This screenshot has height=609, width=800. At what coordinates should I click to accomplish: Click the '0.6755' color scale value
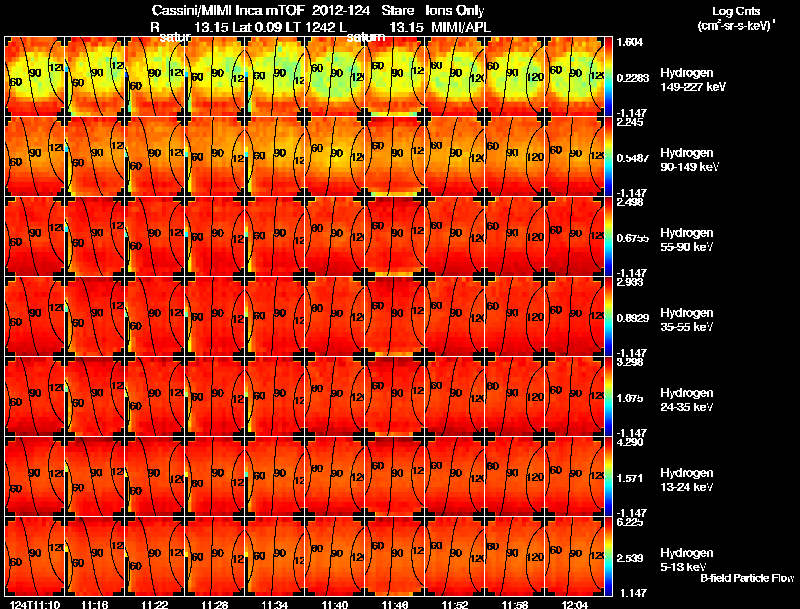(633, 238)
